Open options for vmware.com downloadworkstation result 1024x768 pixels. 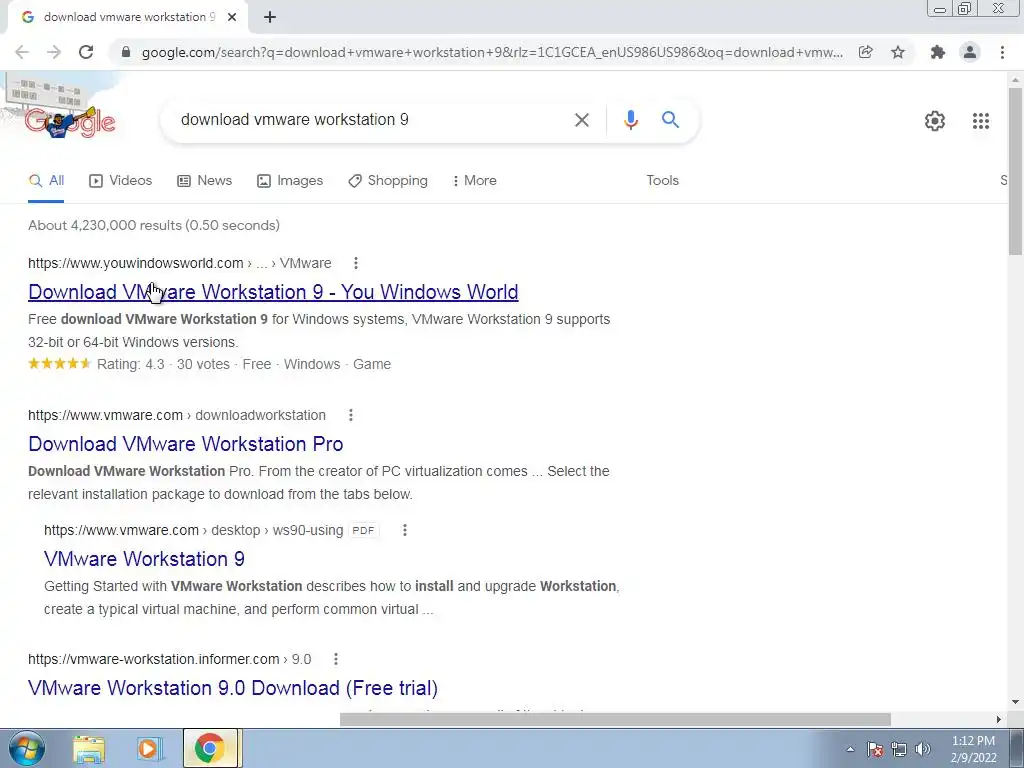(351, 415)
